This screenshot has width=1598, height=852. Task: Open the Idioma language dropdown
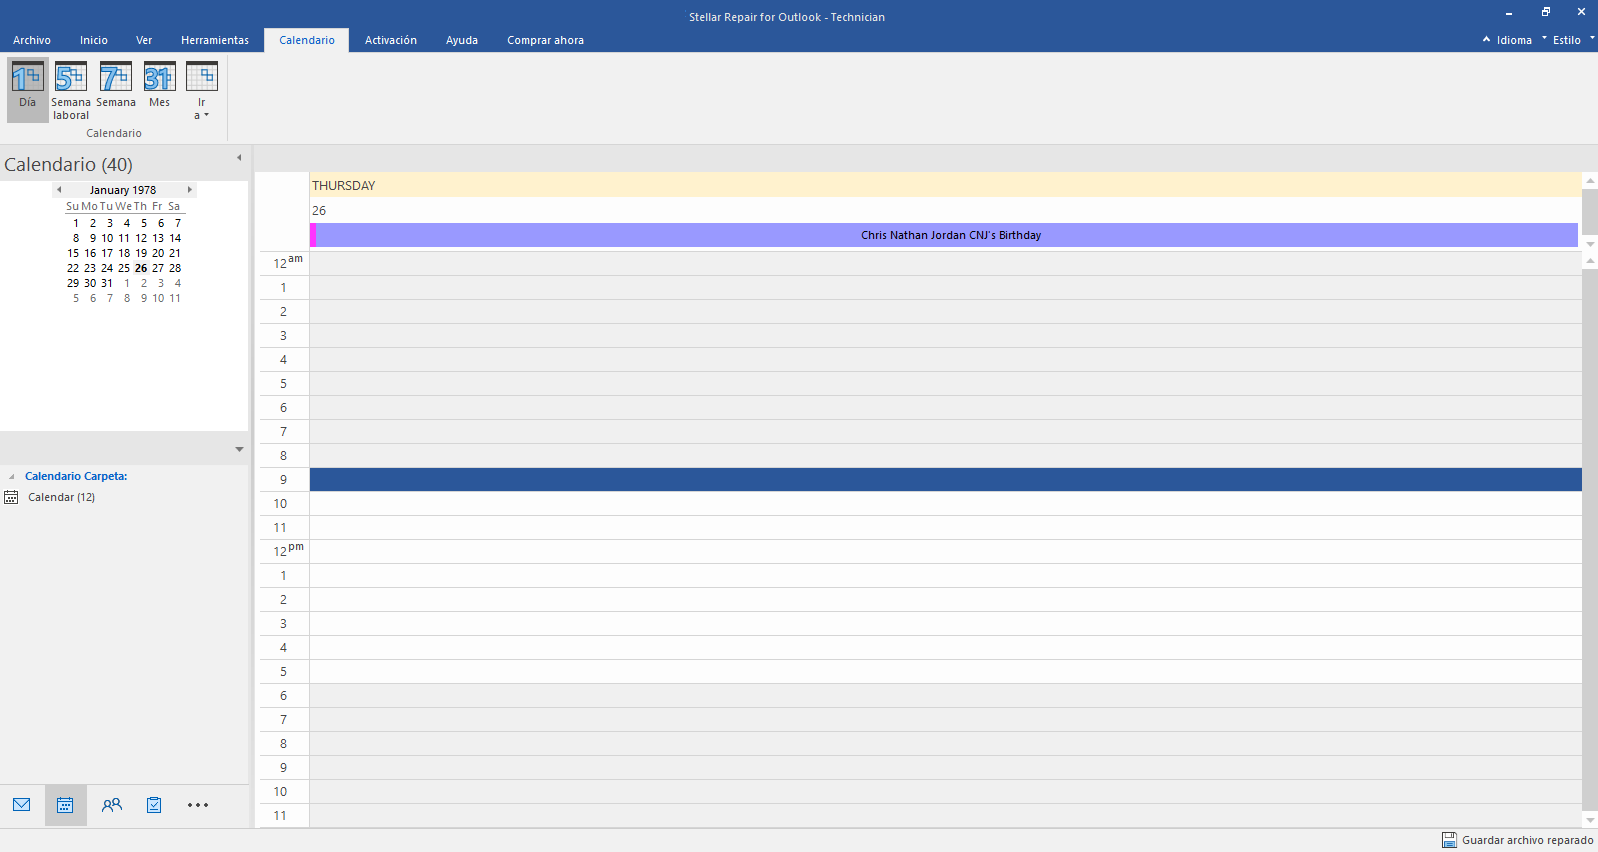(1520, 40)
